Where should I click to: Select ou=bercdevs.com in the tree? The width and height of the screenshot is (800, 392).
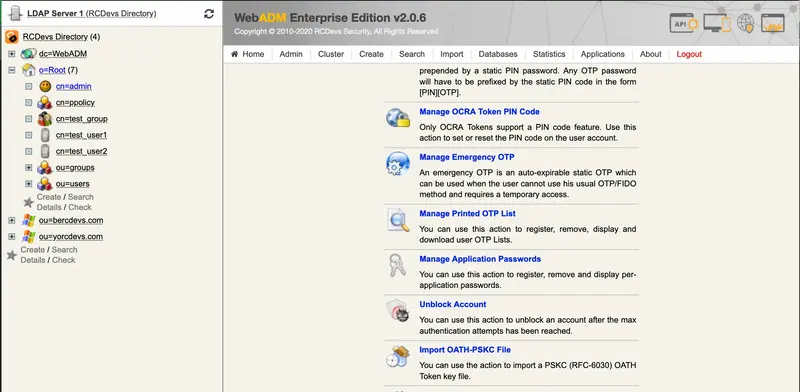click(x=71, y=220)
